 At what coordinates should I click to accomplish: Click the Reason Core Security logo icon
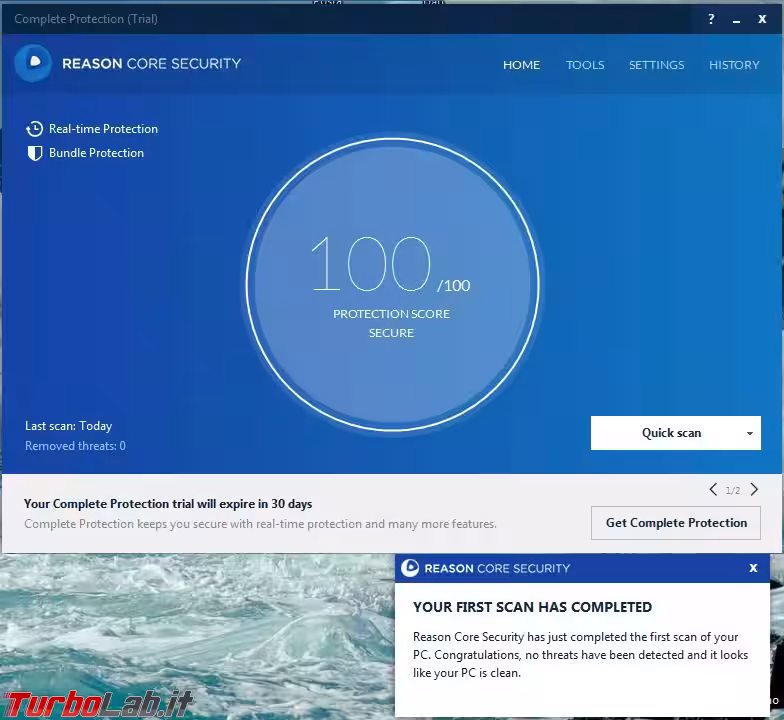[33, 63]
